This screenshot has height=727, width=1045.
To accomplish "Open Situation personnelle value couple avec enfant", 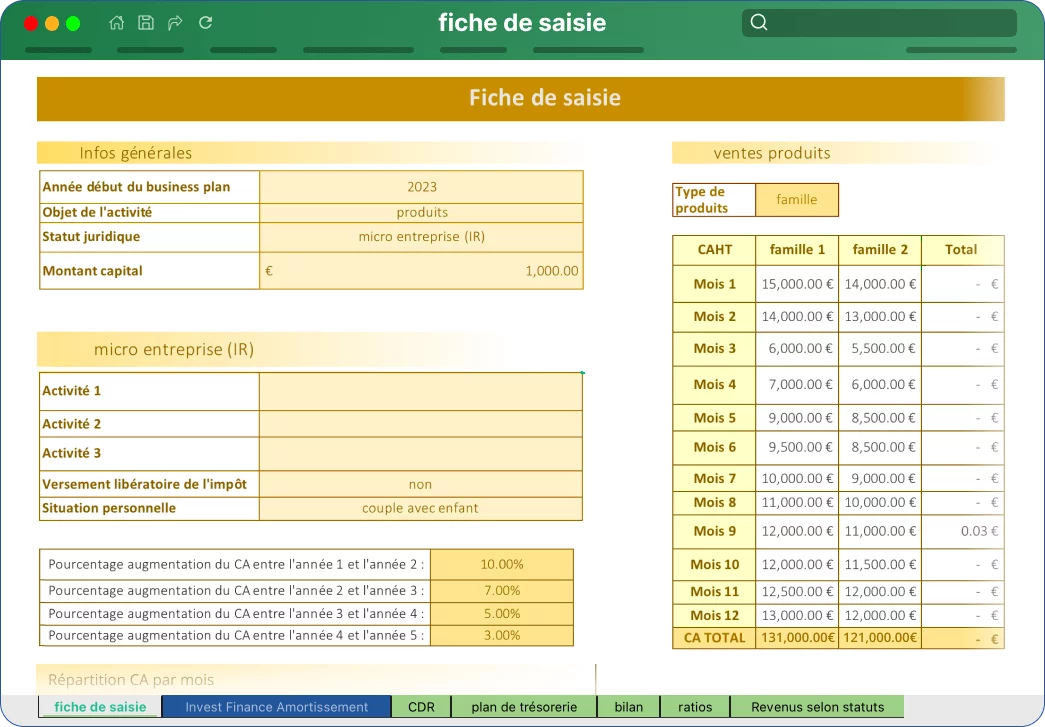I will click(x=421, y=508).
